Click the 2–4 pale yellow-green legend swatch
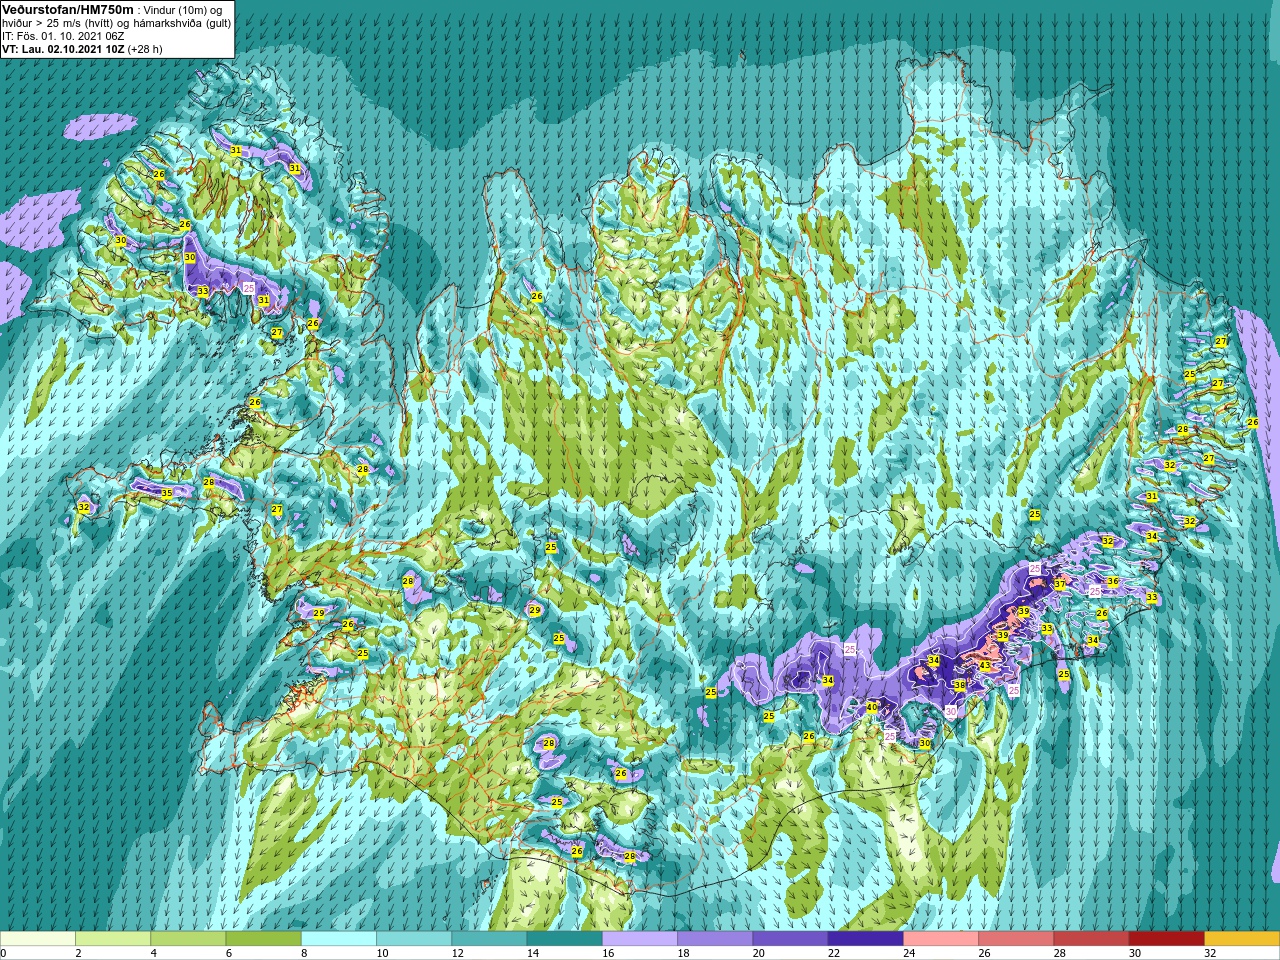This screenshot has width=1280, height=960. 113,939
